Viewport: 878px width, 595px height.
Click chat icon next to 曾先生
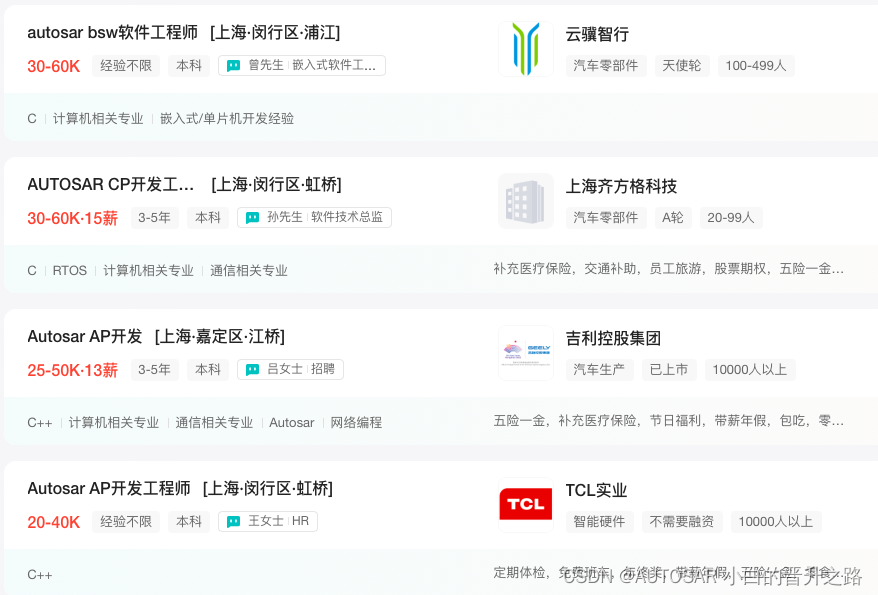(233, 66)
